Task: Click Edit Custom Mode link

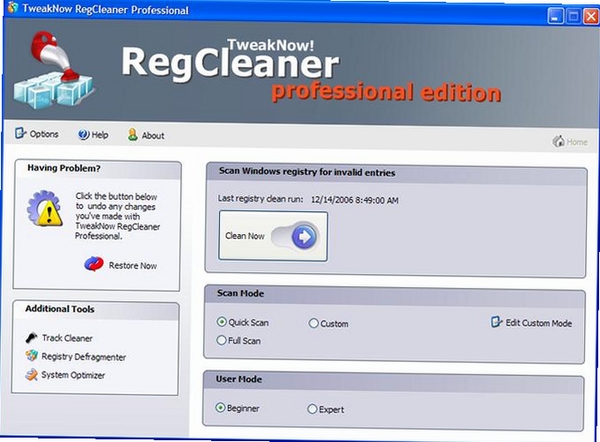Action: [x=539, y=323]
